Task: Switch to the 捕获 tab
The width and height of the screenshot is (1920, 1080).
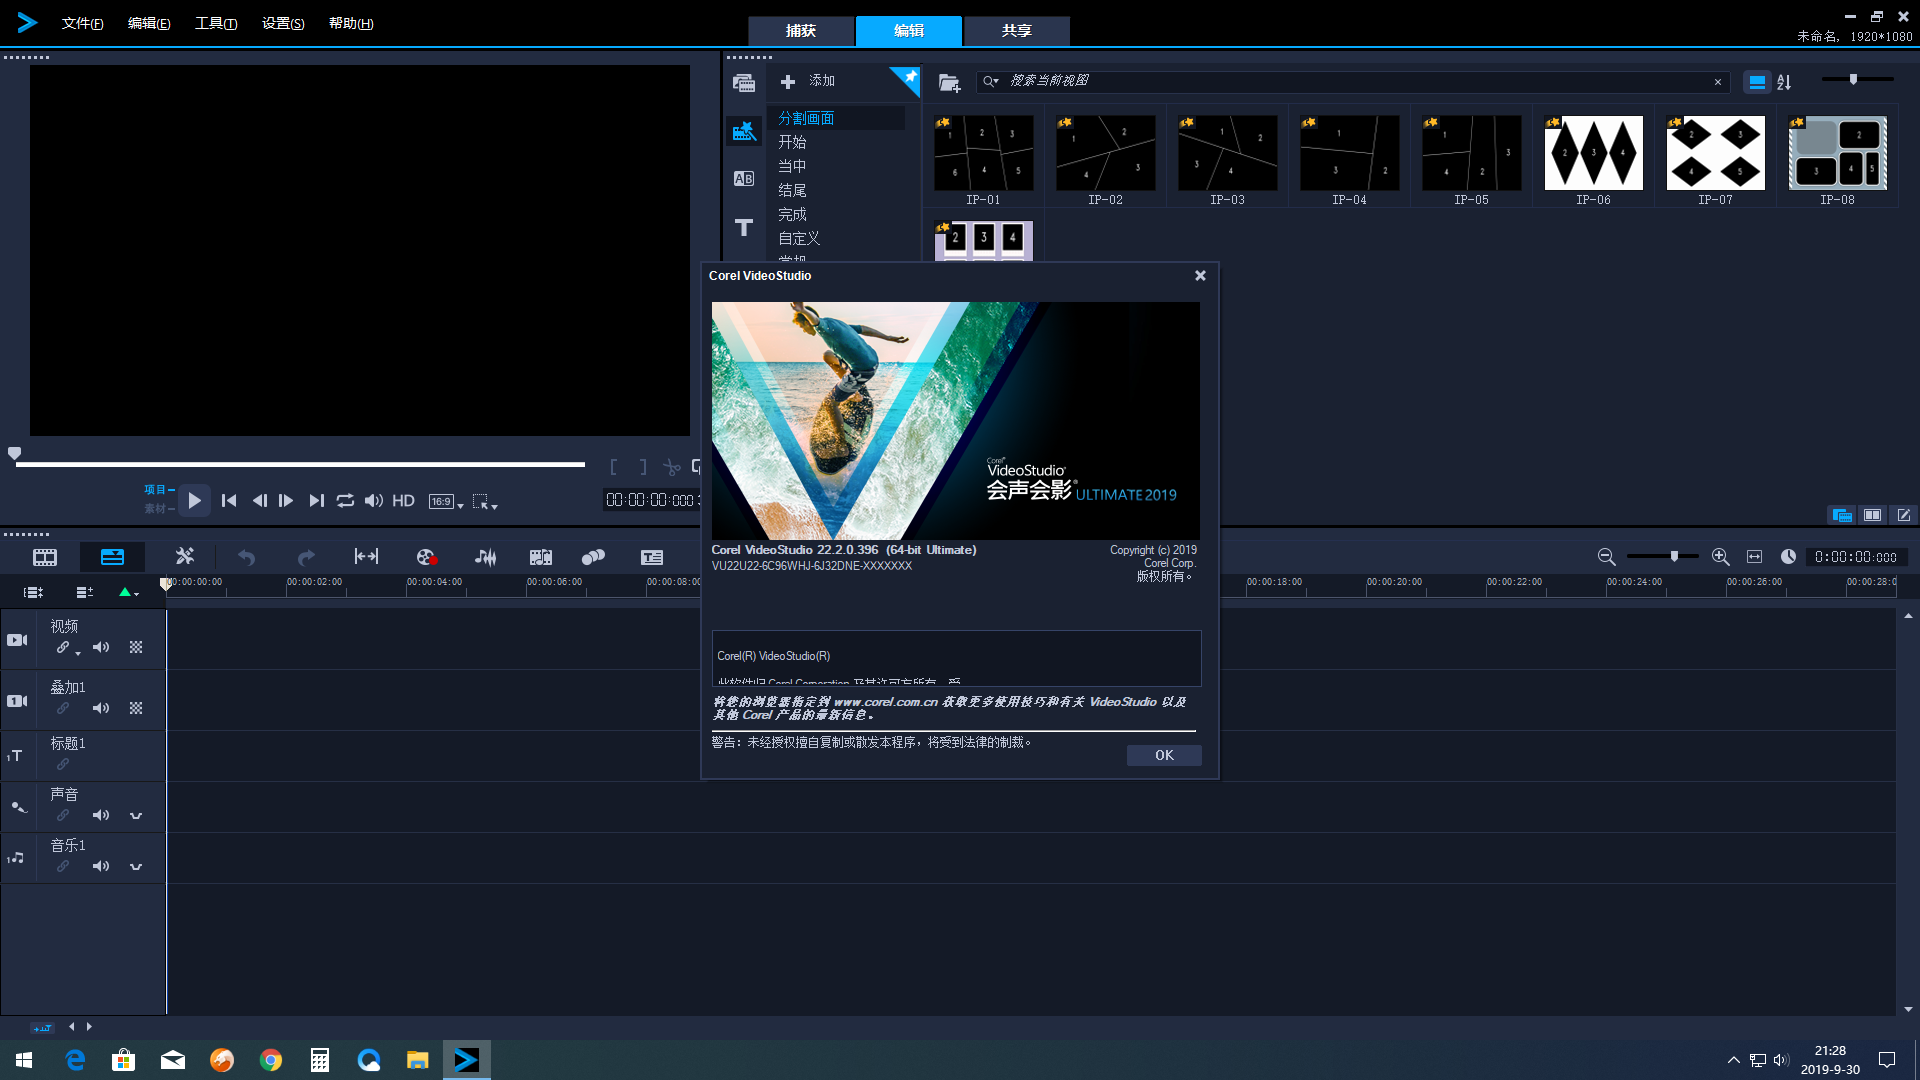Action: [801, 30]
